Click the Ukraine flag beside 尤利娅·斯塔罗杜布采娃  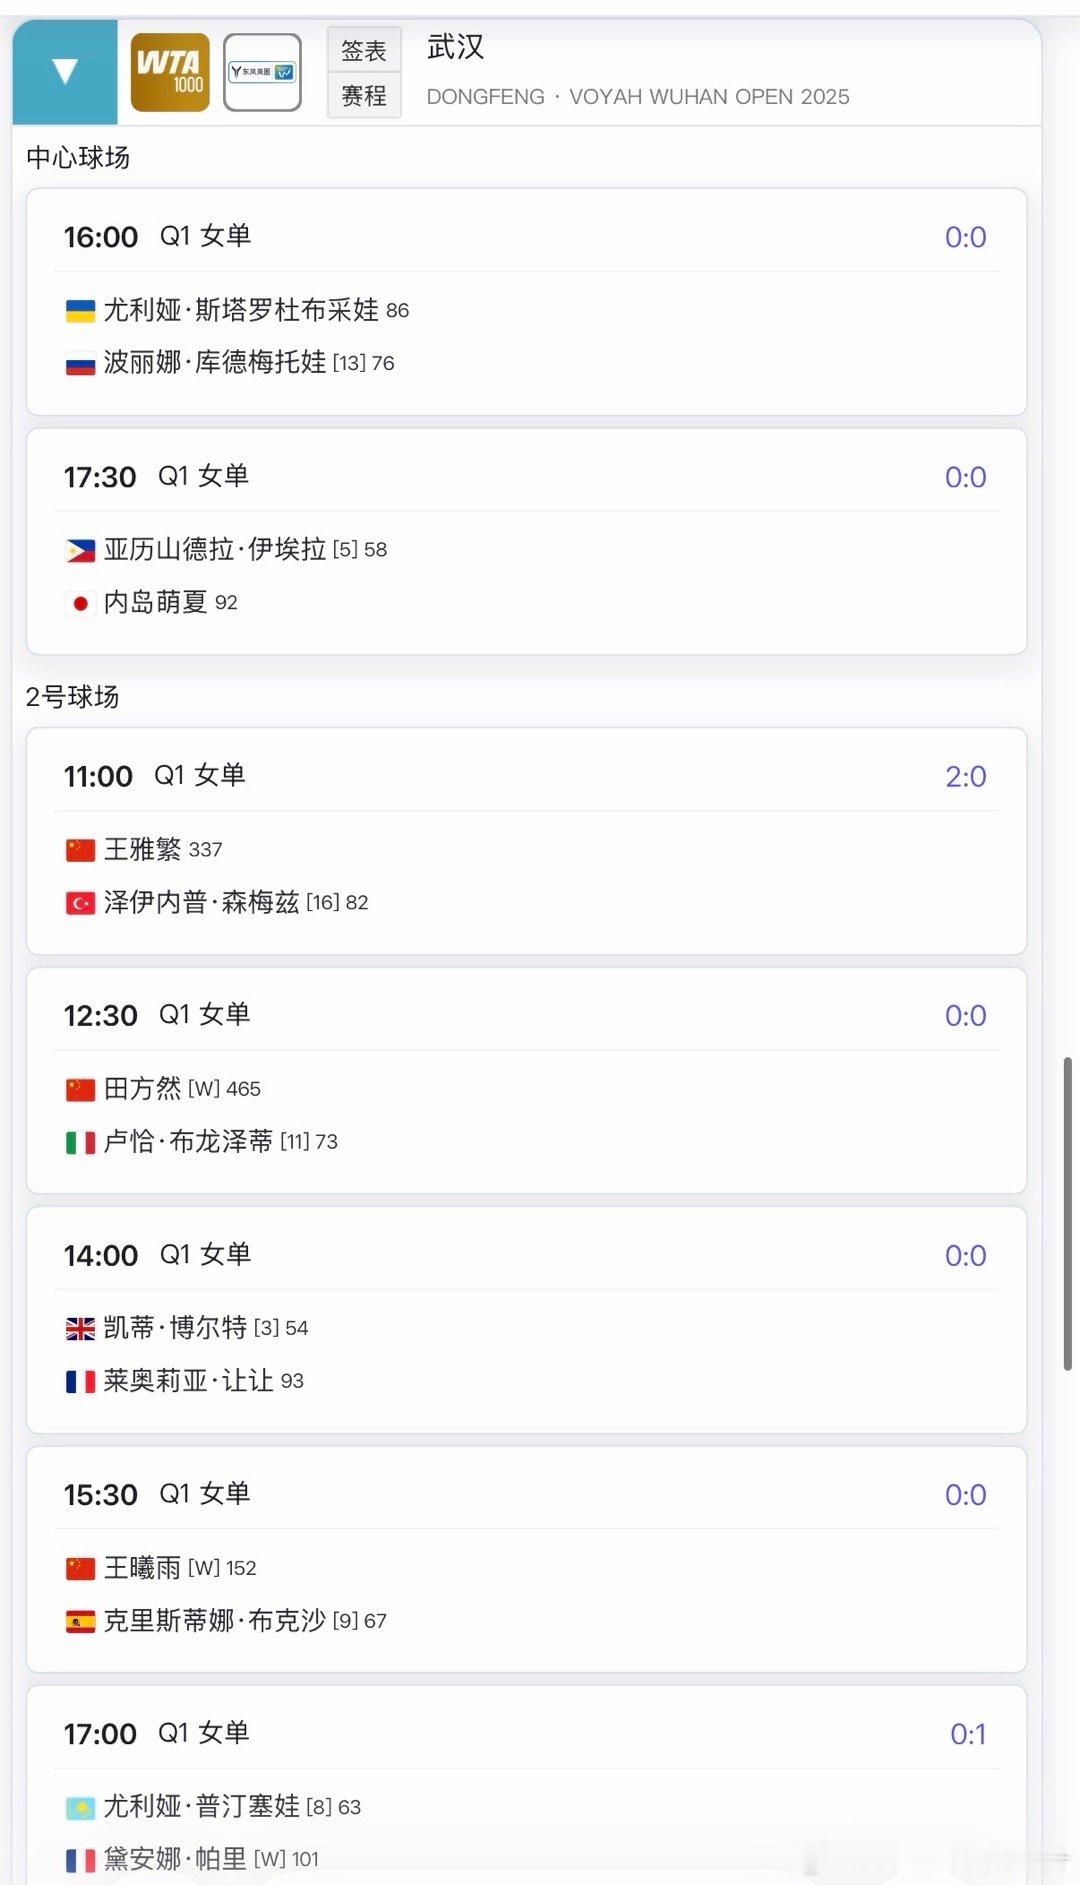[x=80, y=311]
